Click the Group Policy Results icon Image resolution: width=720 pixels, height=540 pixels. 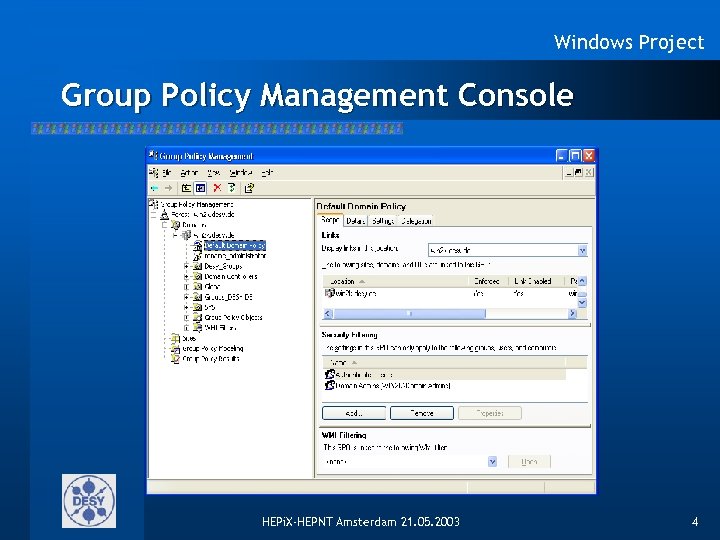click(x=175, y=359)
